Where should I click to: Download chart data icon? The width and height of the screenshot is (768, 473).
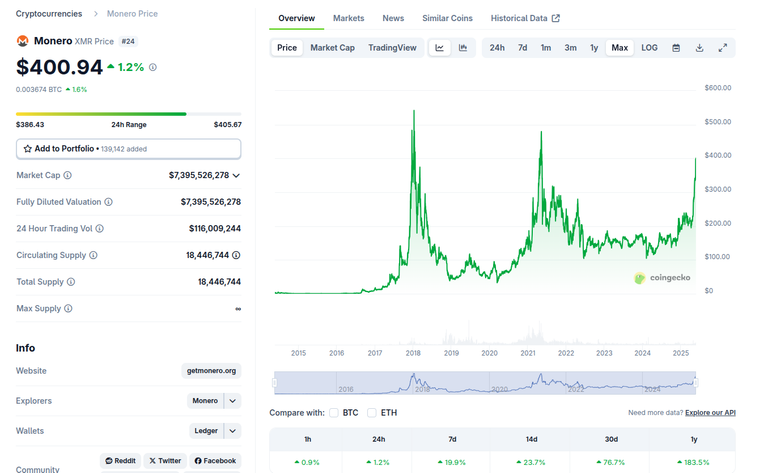click(699, 48)
